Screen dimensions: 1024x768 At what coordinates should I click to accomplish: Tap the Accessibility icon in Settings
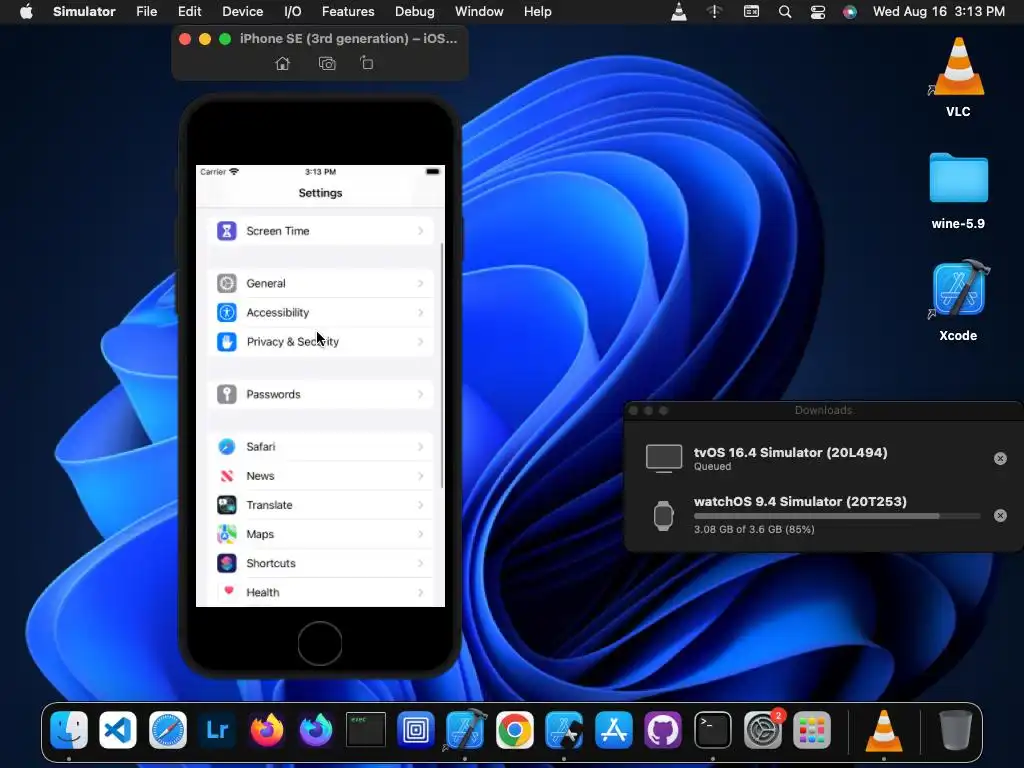(x=227, y=312)
